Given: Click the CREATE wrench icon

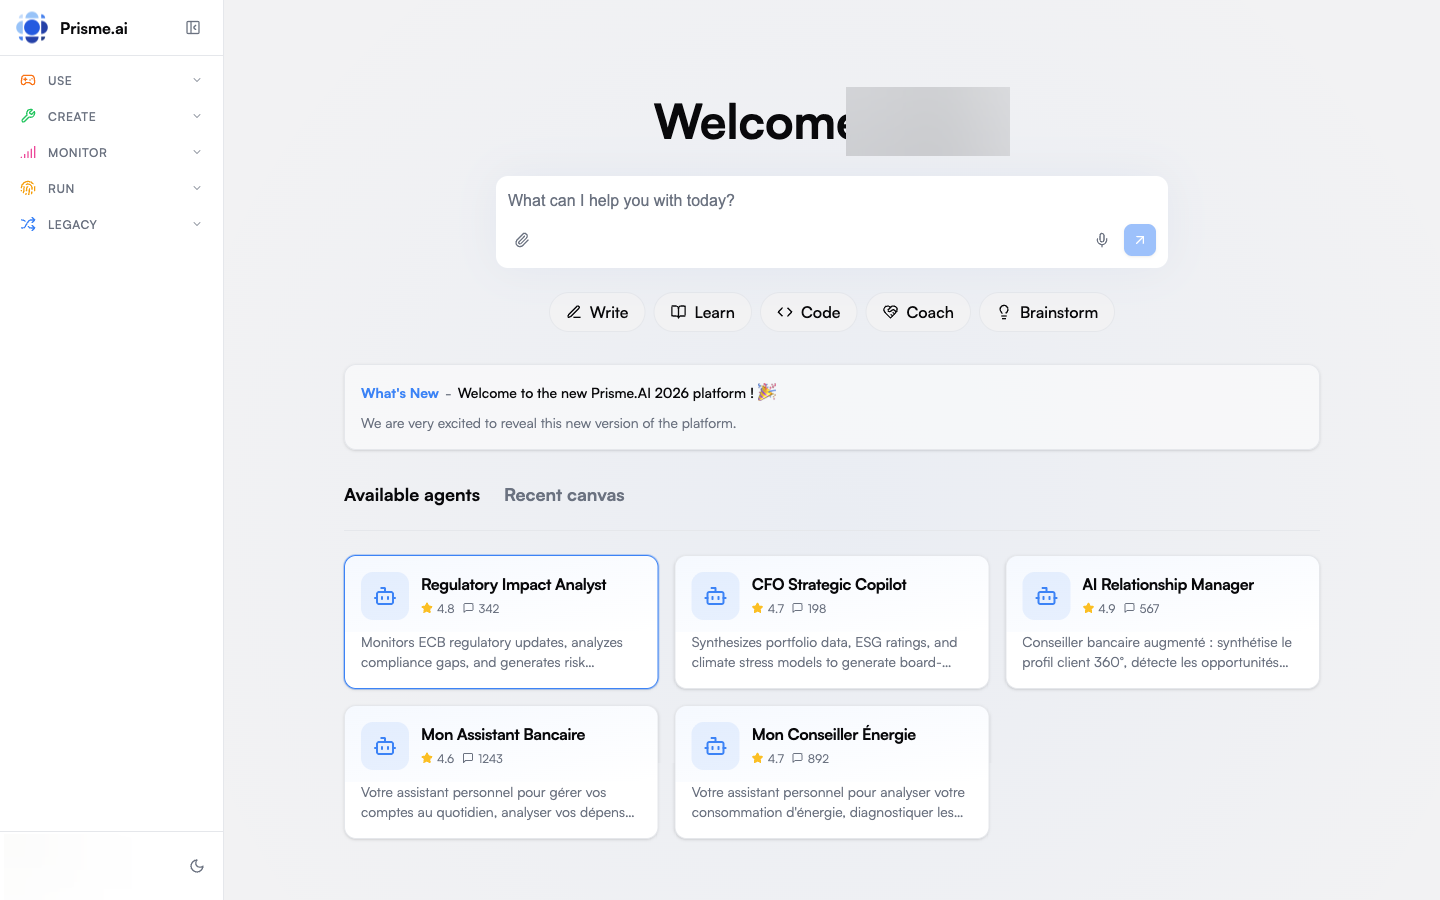Looking at the screenshot, I should click(x=28, y=116).
